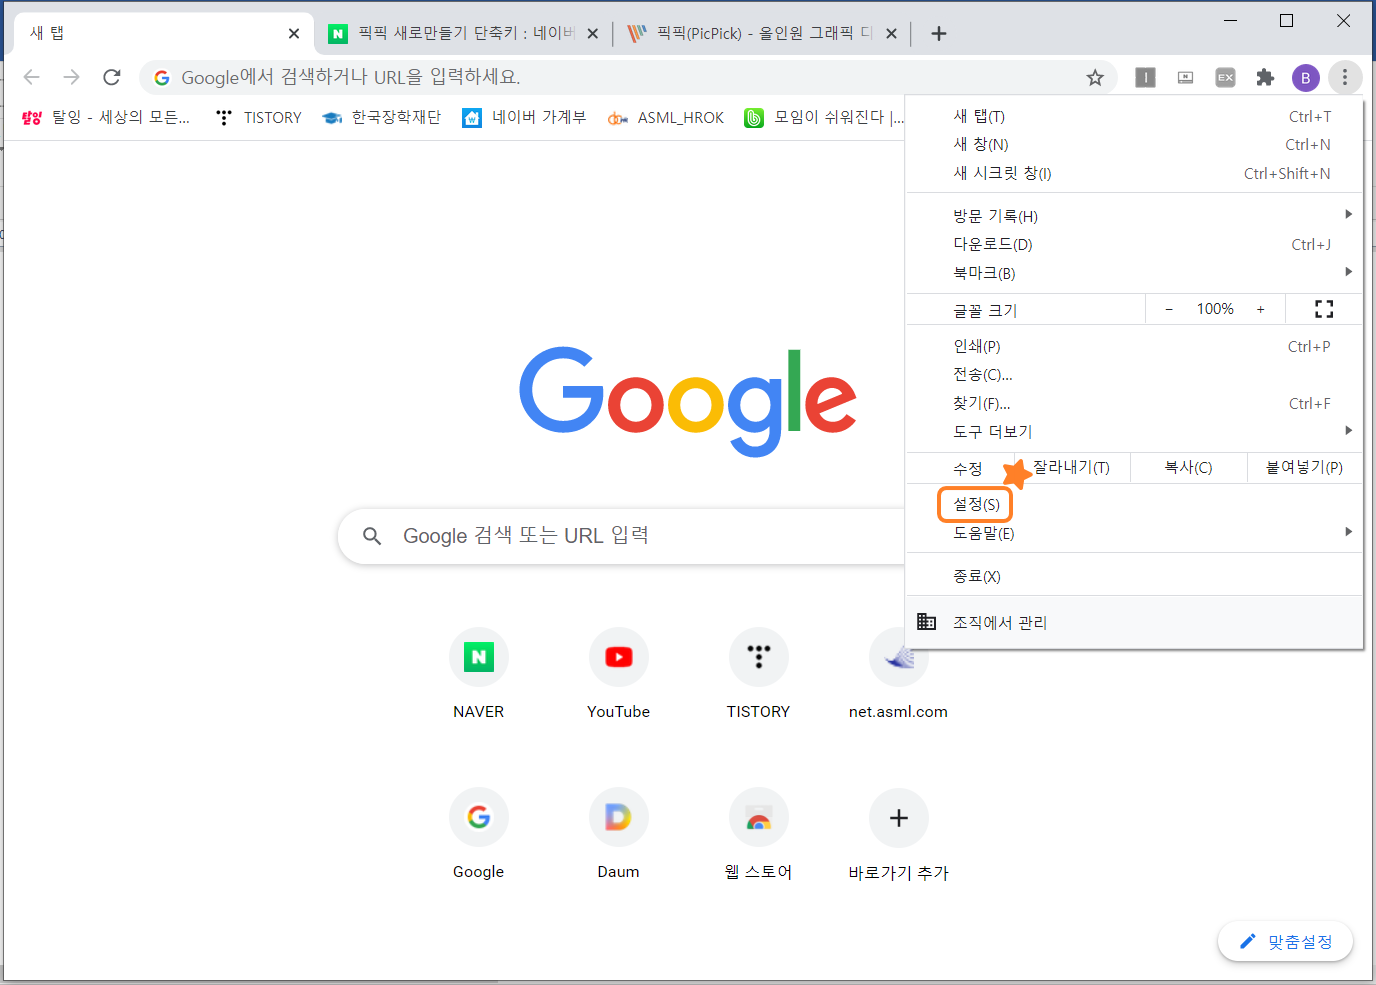Click the EX extension icon in toolbar
1376x985 pixels.
[x=1225, y=77]
